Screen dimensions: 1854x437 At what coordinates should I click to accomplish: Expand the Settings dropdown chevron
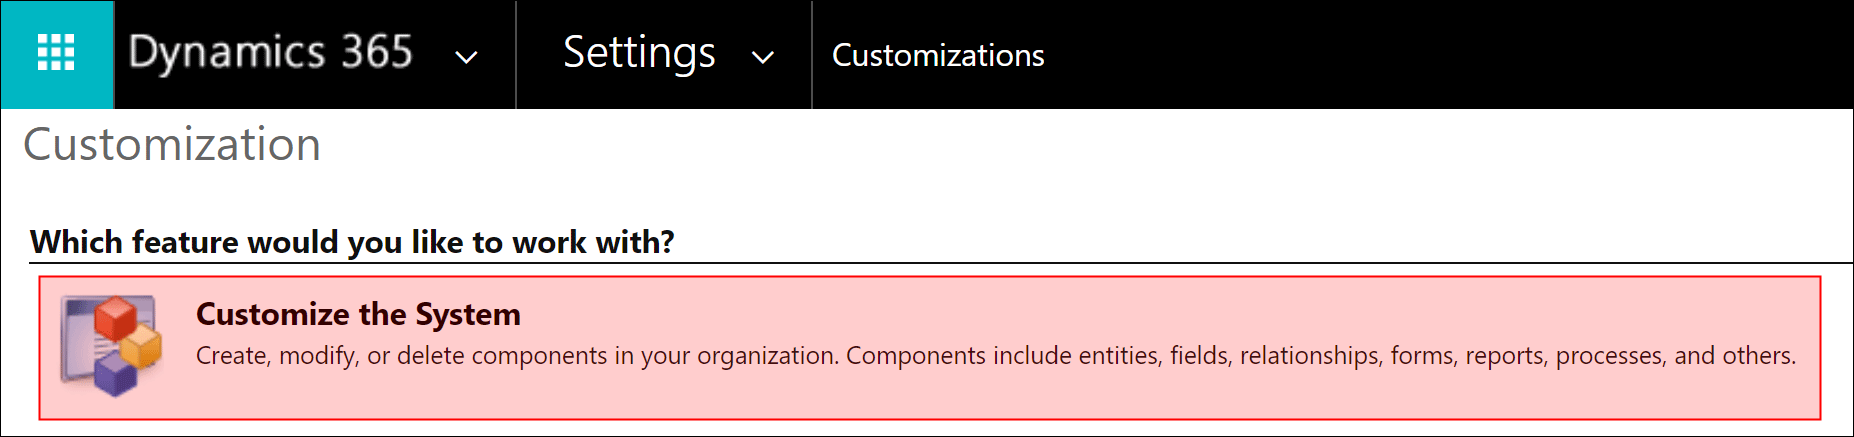pyautogui.click(x=763, y=57)
